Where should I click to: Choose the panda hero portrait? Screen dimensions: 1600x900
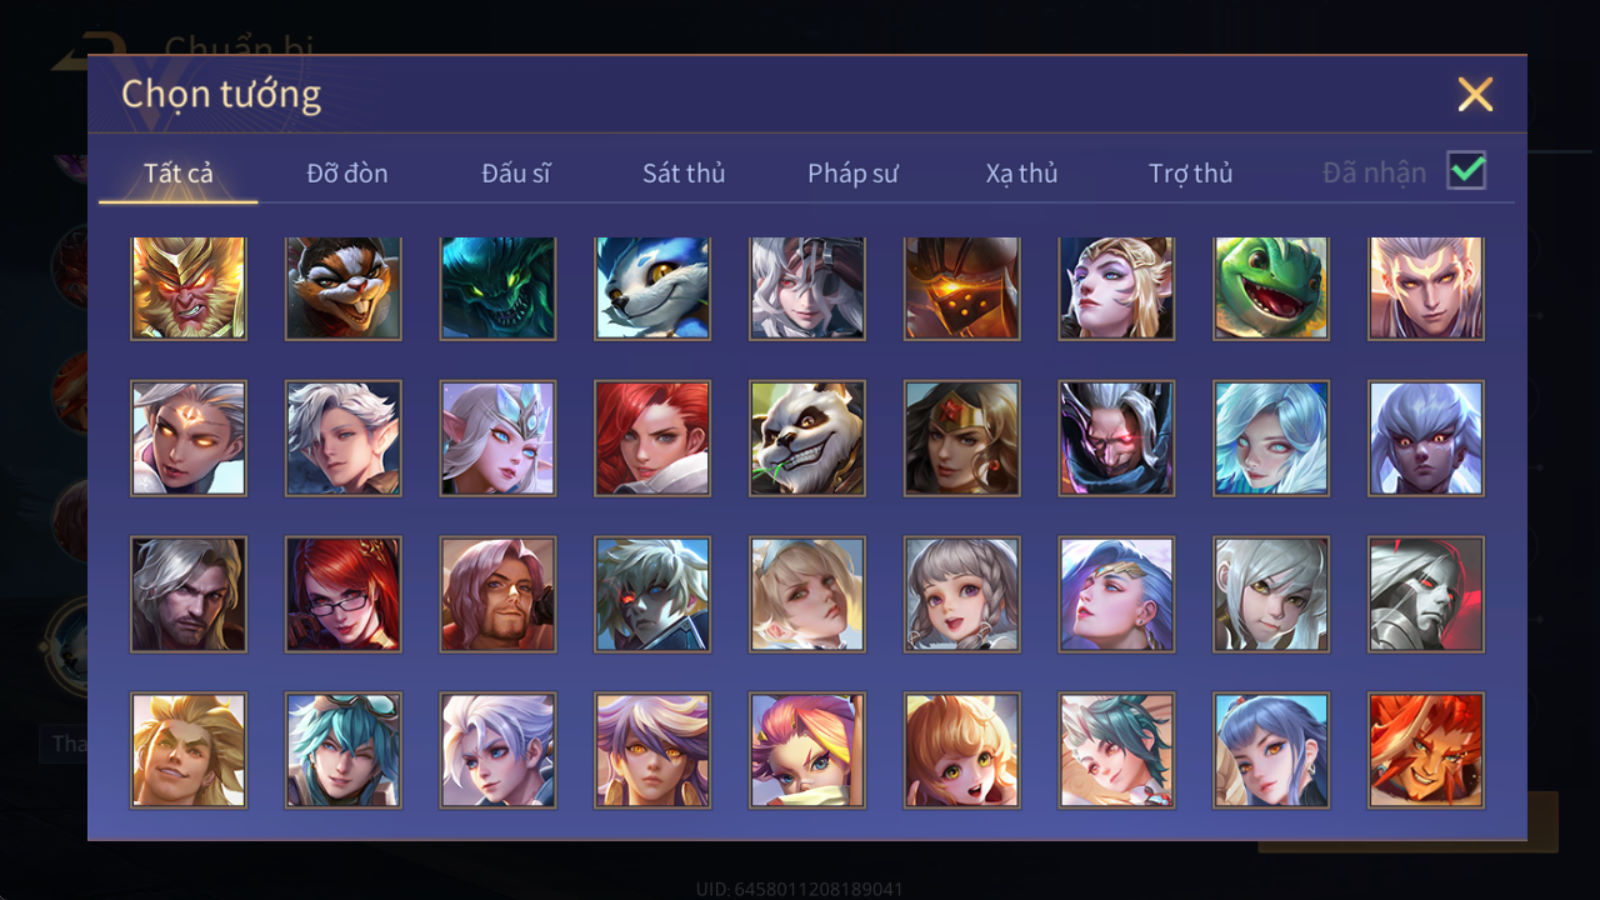[x=807, y=438]
